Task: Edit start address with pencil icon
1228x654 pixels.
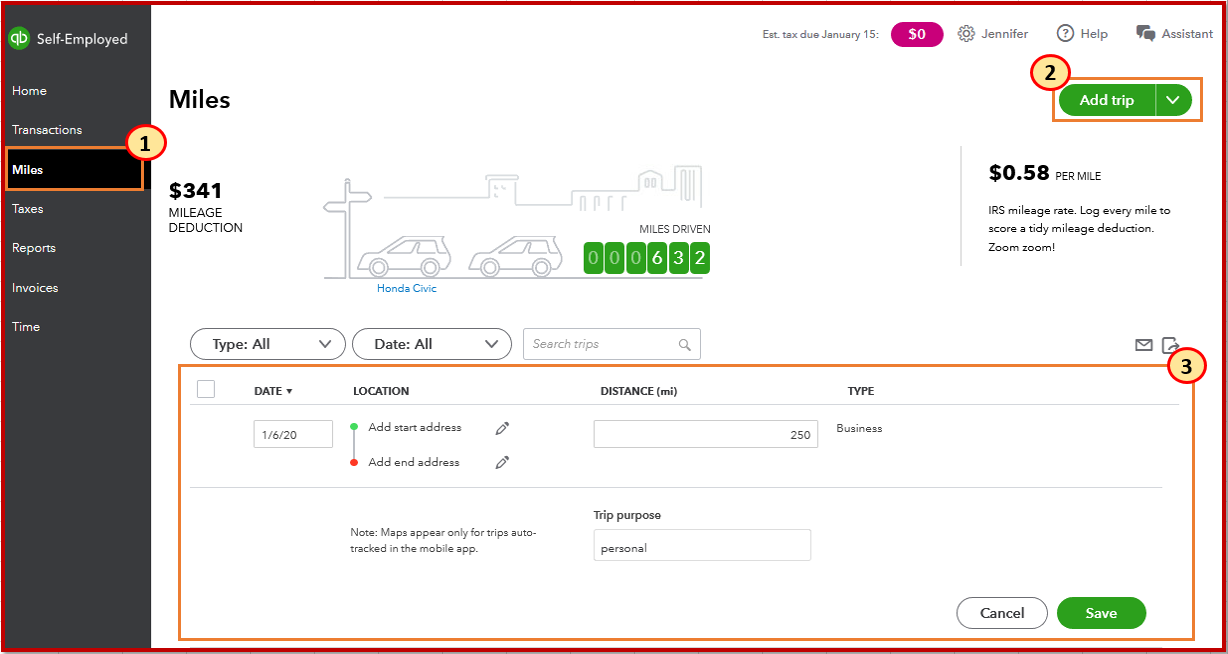Action: click(502, 428)
